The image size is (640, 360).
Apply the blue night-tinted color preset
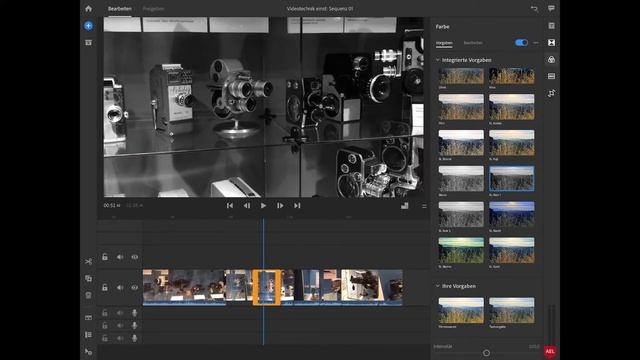coord(511,214)
